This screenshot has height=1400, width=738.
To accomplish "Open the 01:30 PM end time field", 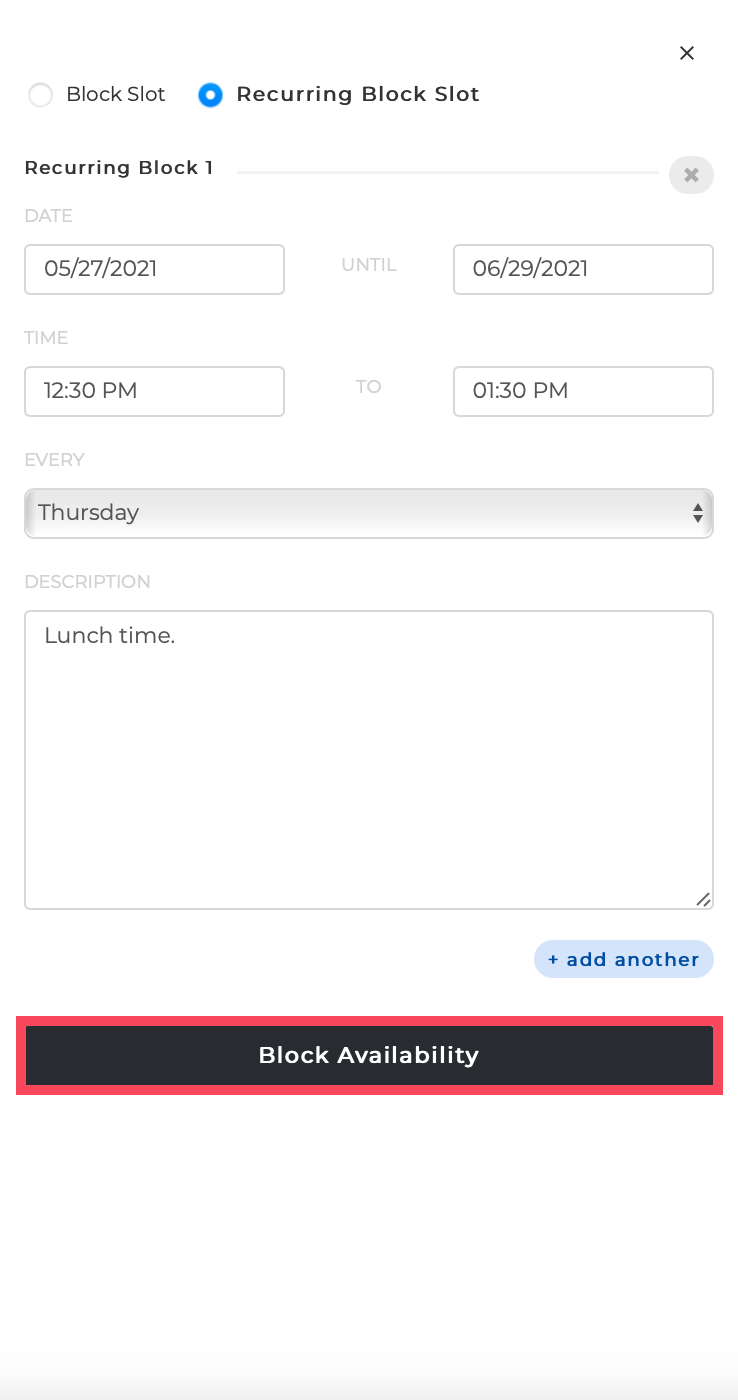I will (x=583, y=391).
